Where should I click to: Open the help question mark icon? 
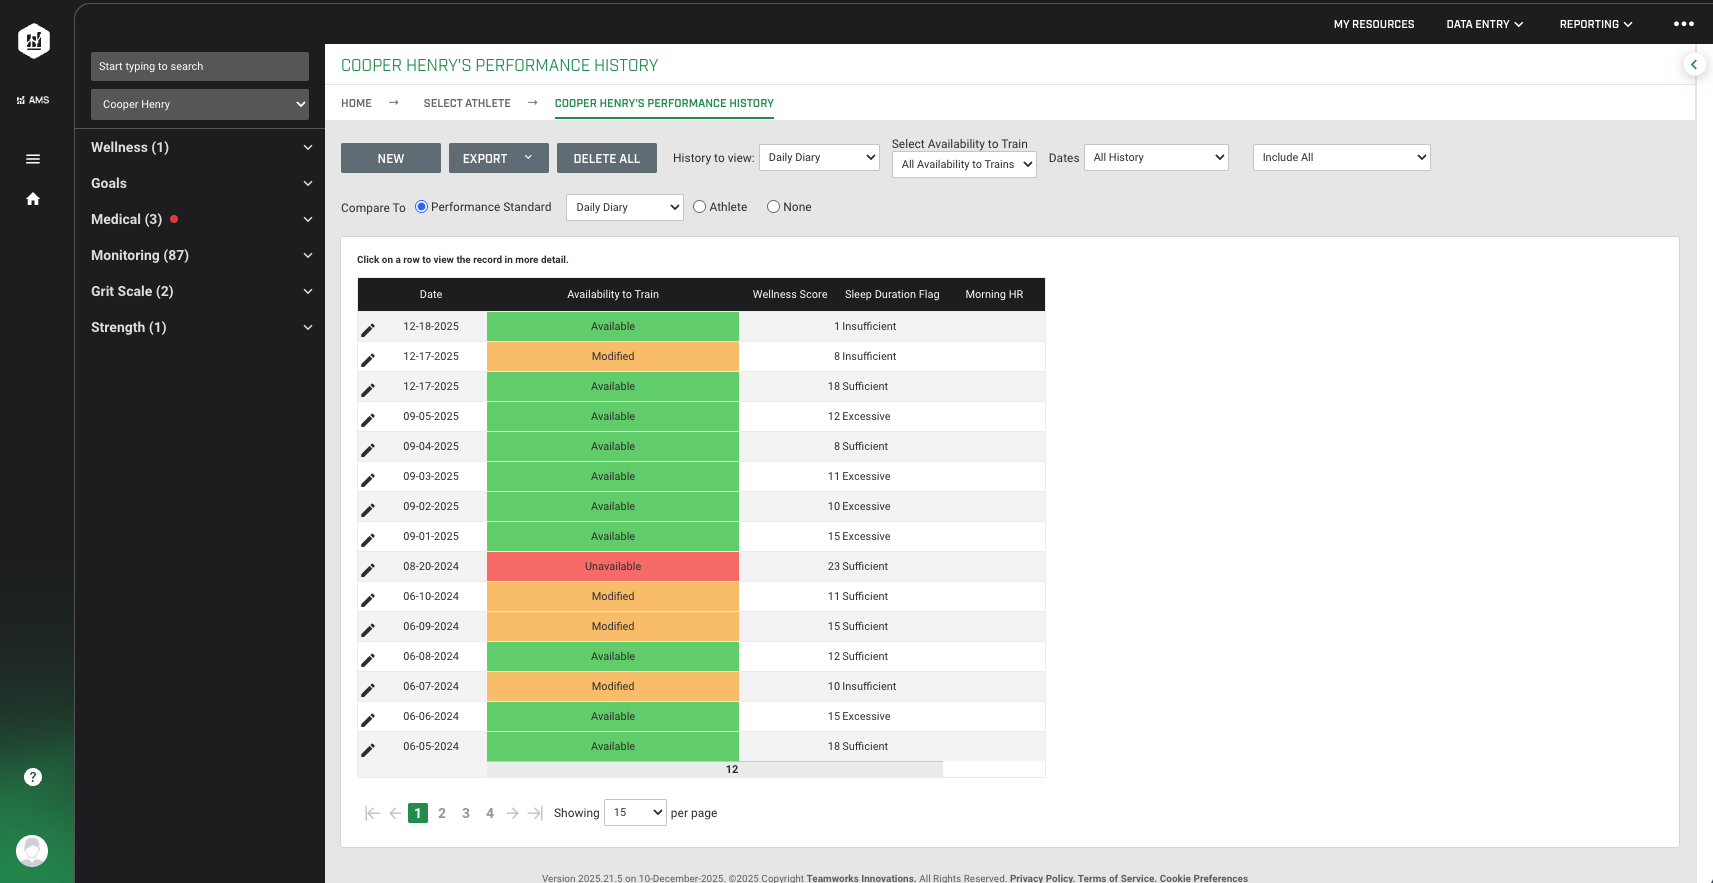pos(33,777)
